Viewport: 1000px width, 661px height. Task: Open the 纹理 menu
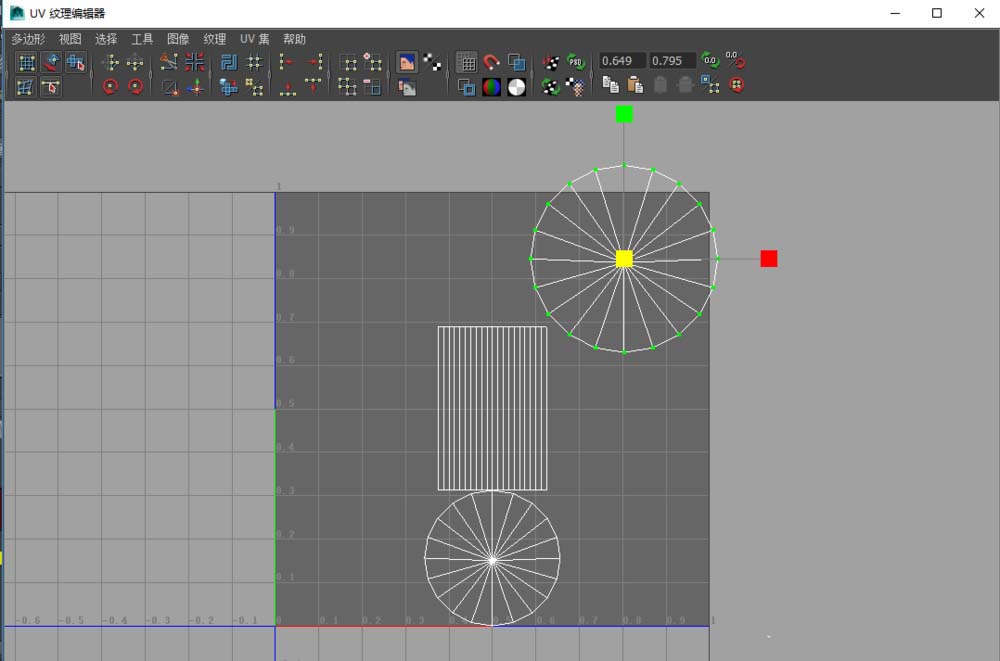pyautogui.click(x=214, y=39)
